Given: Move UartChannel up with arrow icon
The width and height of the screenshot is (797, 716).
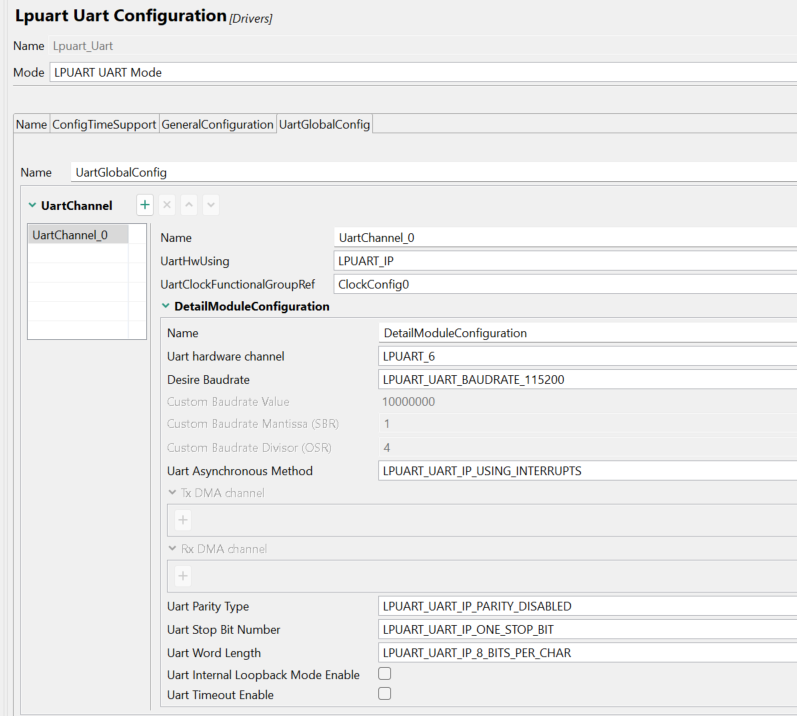Looking at the screenshot, I should [x=189, y=205].
